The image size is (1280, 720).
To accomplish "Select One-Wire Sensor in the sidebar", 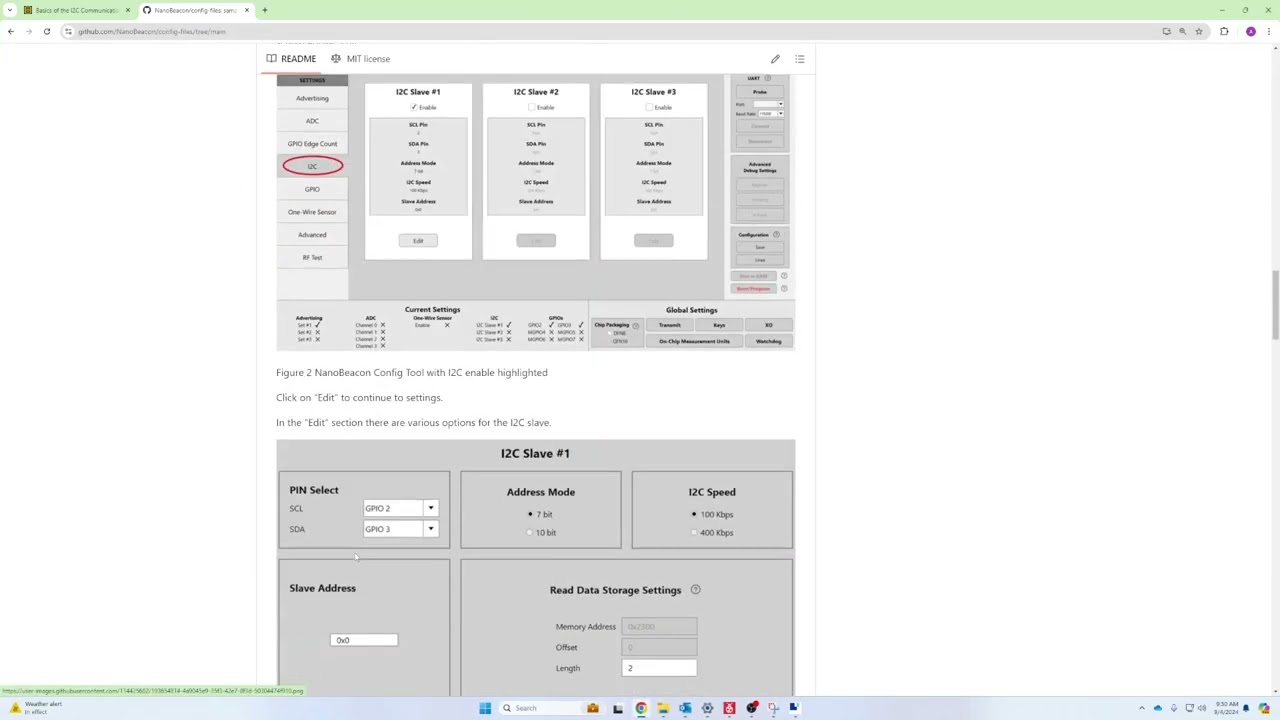I will tap(312, 212).
